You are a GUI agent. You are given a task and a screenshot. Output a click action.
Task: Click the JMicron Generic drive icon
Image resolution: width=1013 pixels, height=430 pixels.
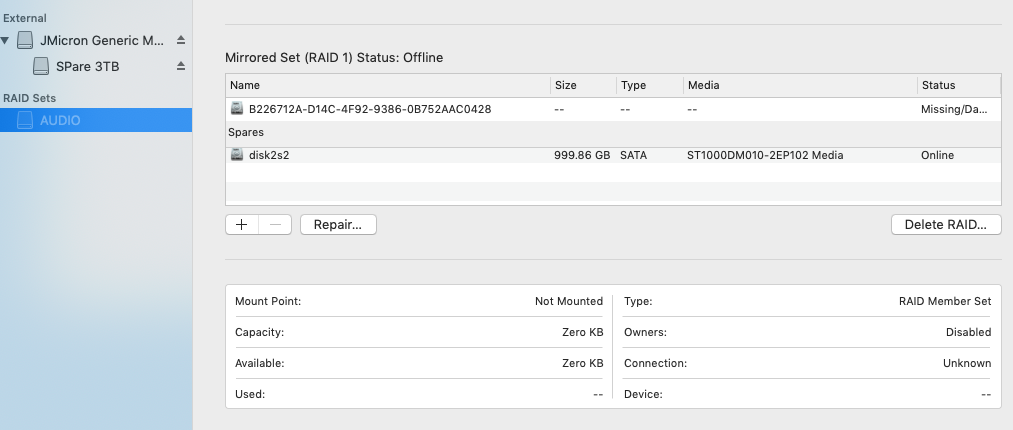tap(25, 41)
